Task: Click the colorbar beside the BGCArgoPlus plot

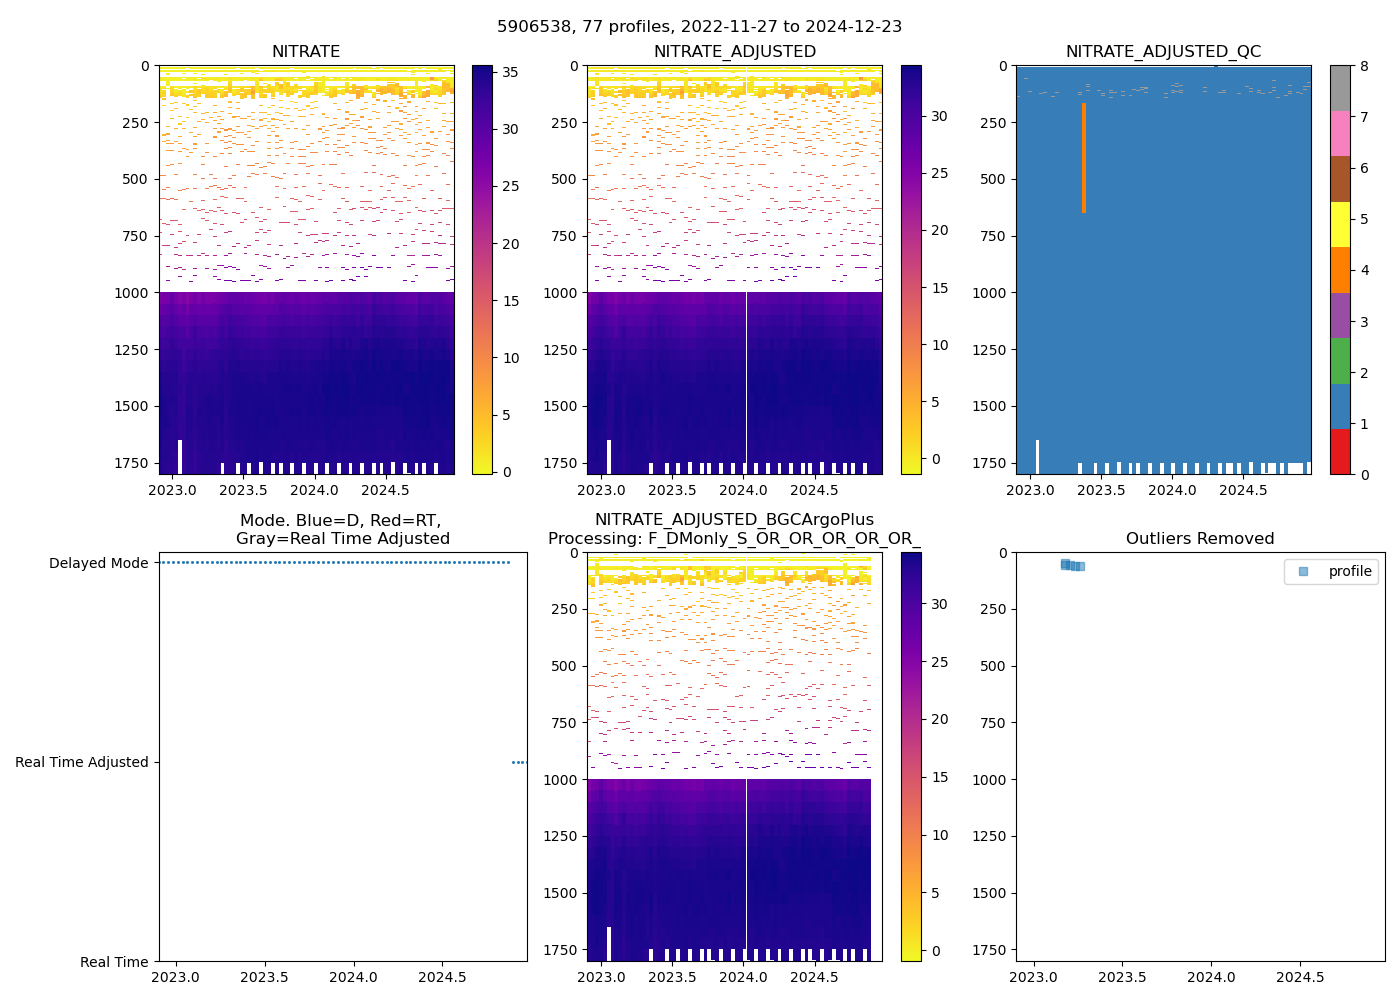Action: pyautogui.click(x=911, y=756)
